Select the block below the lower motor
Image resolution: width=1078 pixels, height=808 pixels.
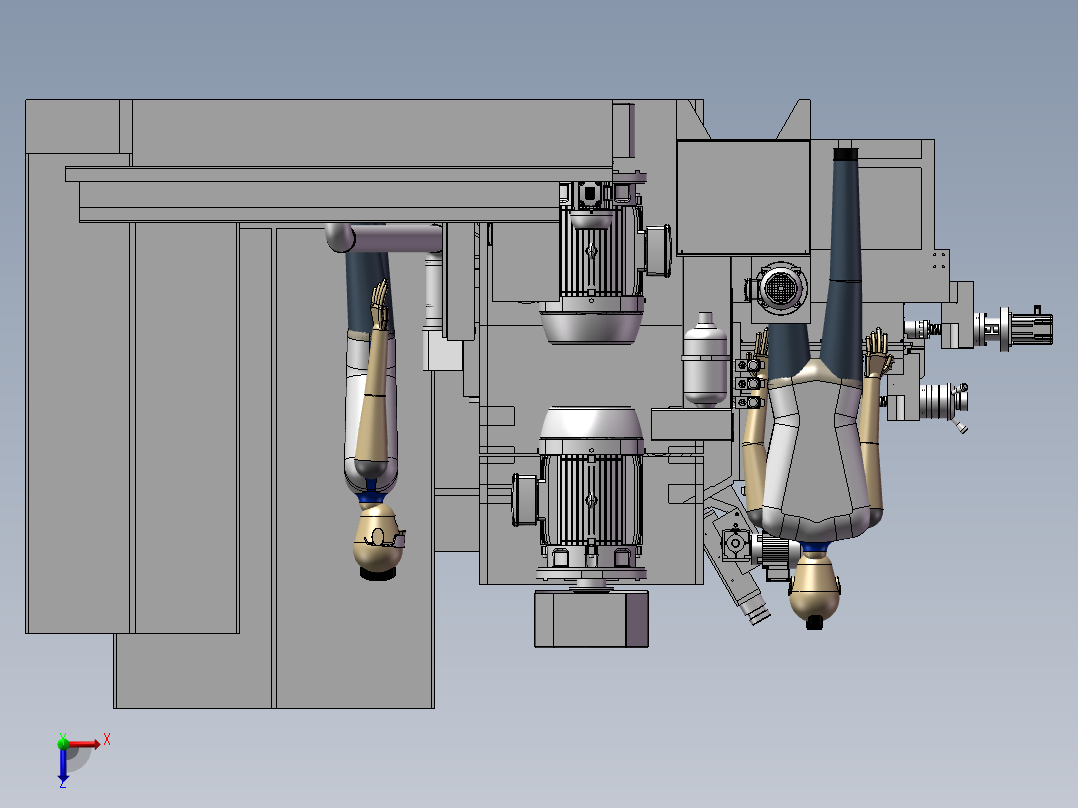591,618
